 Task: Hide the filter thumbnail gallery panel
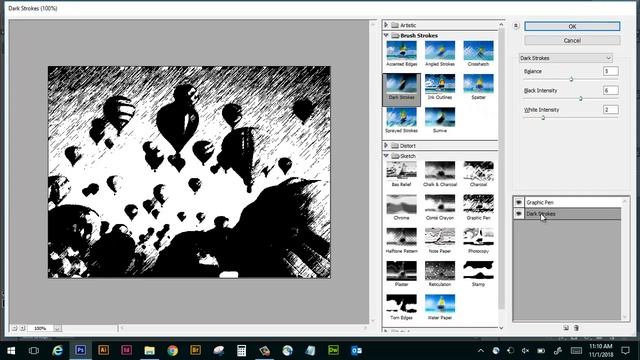click(x=516, y=26)
